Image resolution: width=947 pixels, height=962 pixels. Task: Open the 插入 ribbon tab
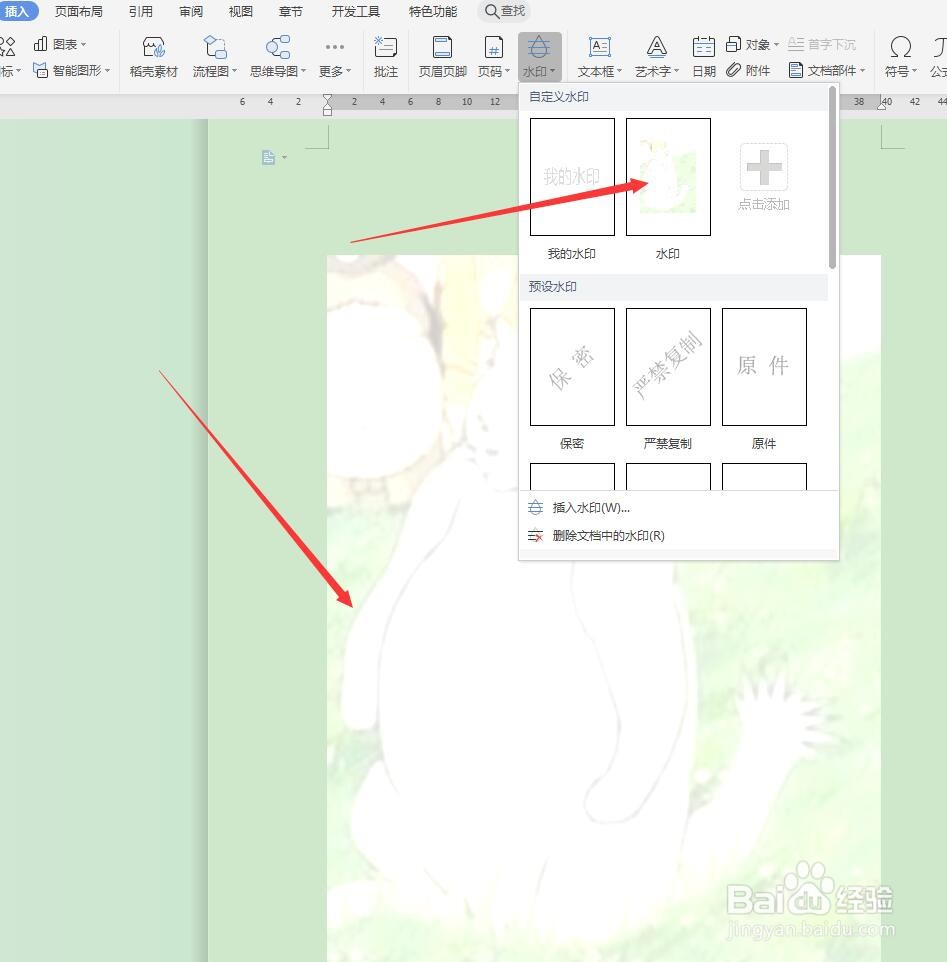coord(17,11)
